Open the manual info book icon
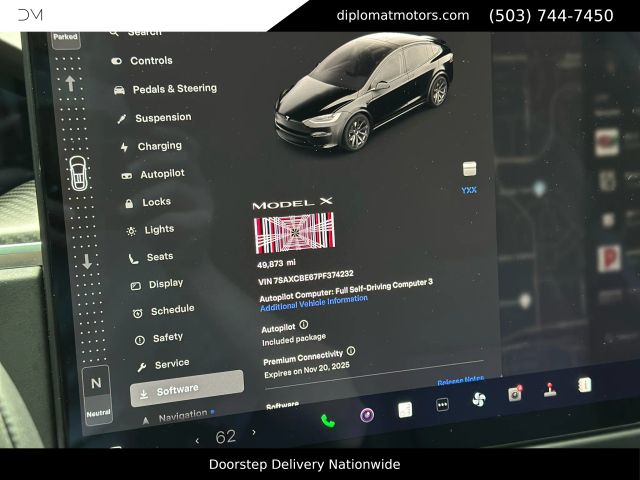Image resolution: width=640 pixels, height=480 pixels. tap(584, 384)
